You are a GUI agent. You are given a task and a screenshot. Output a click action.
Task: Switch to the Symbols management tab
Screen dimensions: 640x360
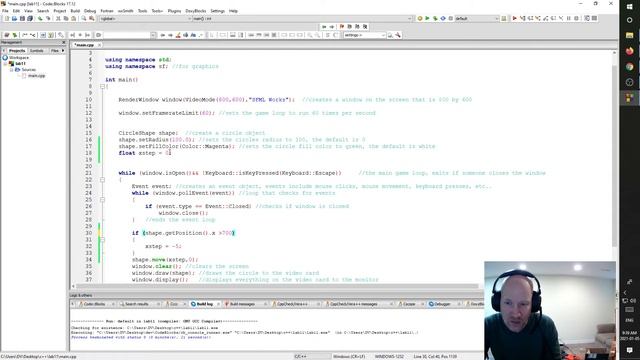coord(37,51)
